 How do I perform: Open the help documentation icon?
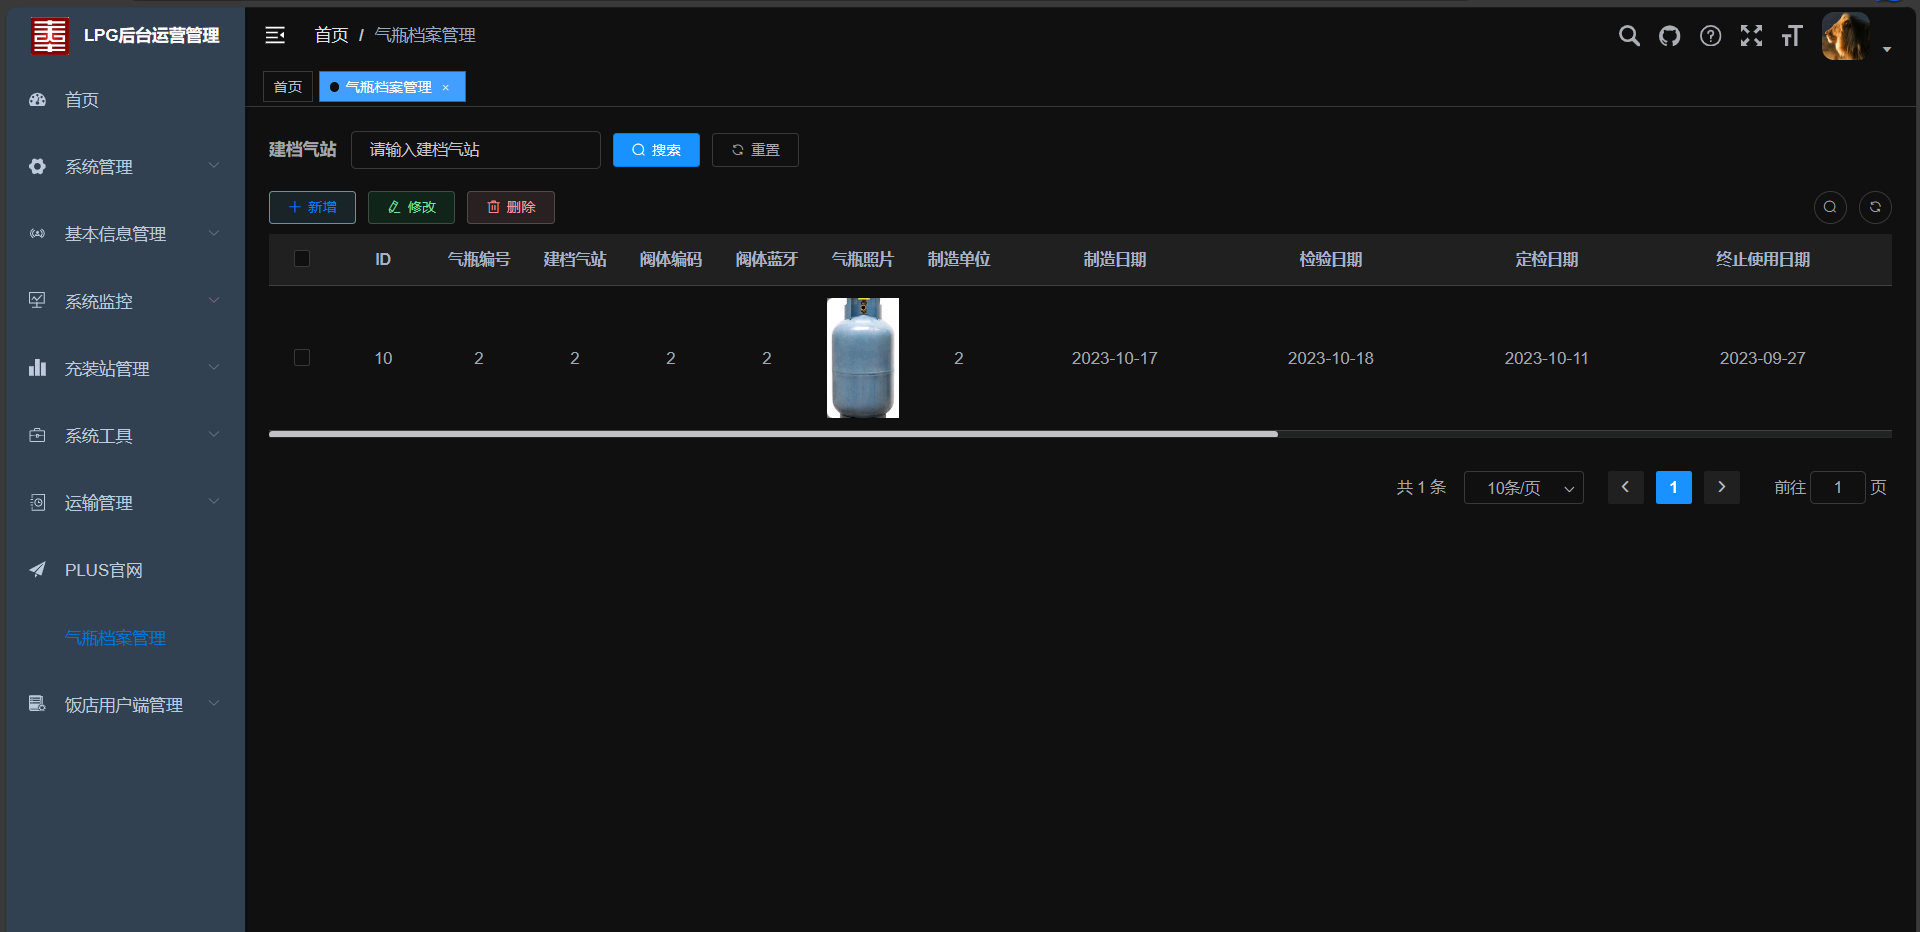tap(1711, 36)
